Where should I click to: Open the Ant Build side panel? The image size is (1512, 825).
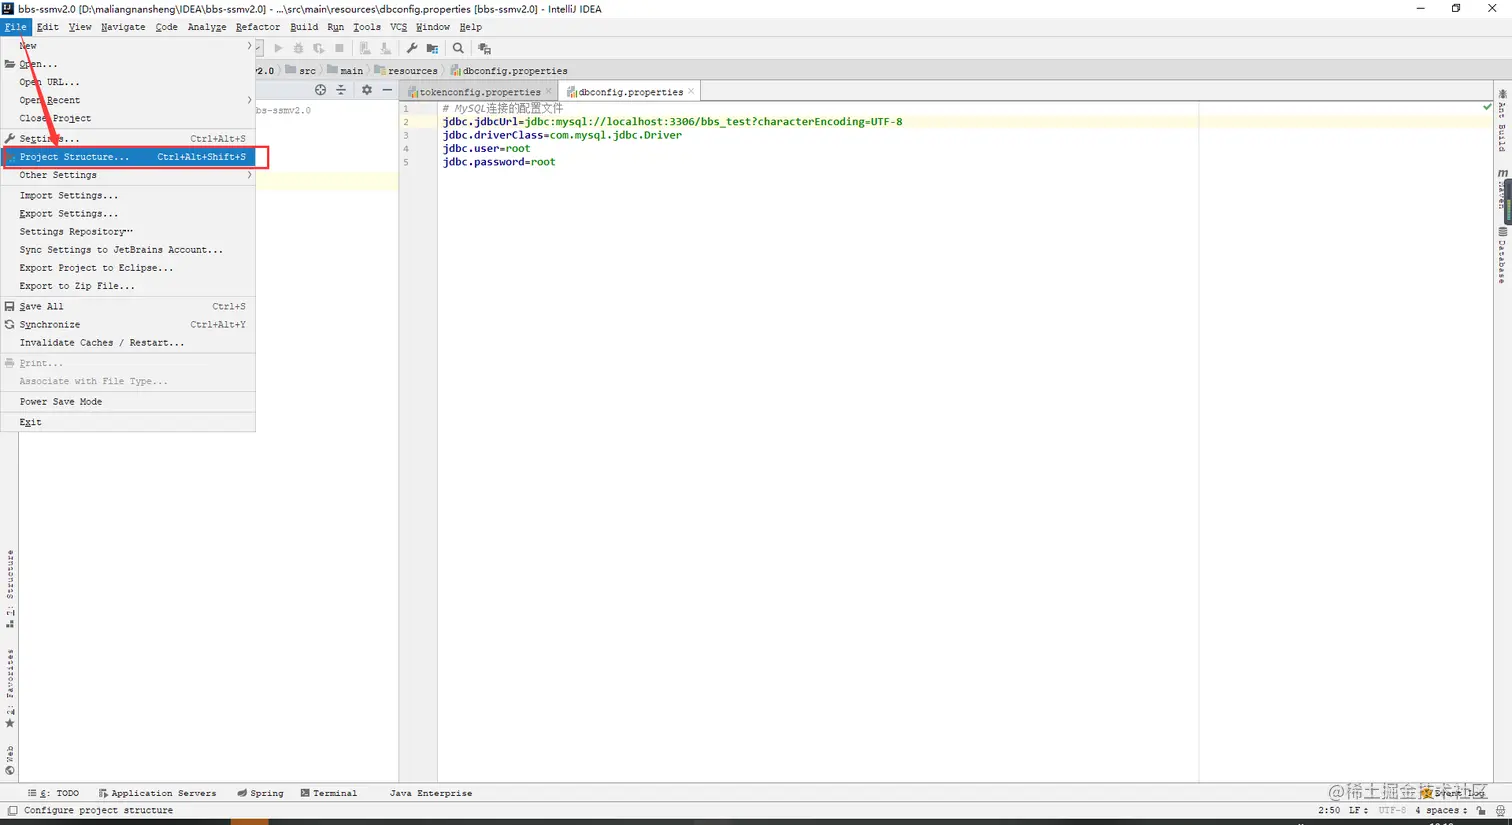point(1502,121)
